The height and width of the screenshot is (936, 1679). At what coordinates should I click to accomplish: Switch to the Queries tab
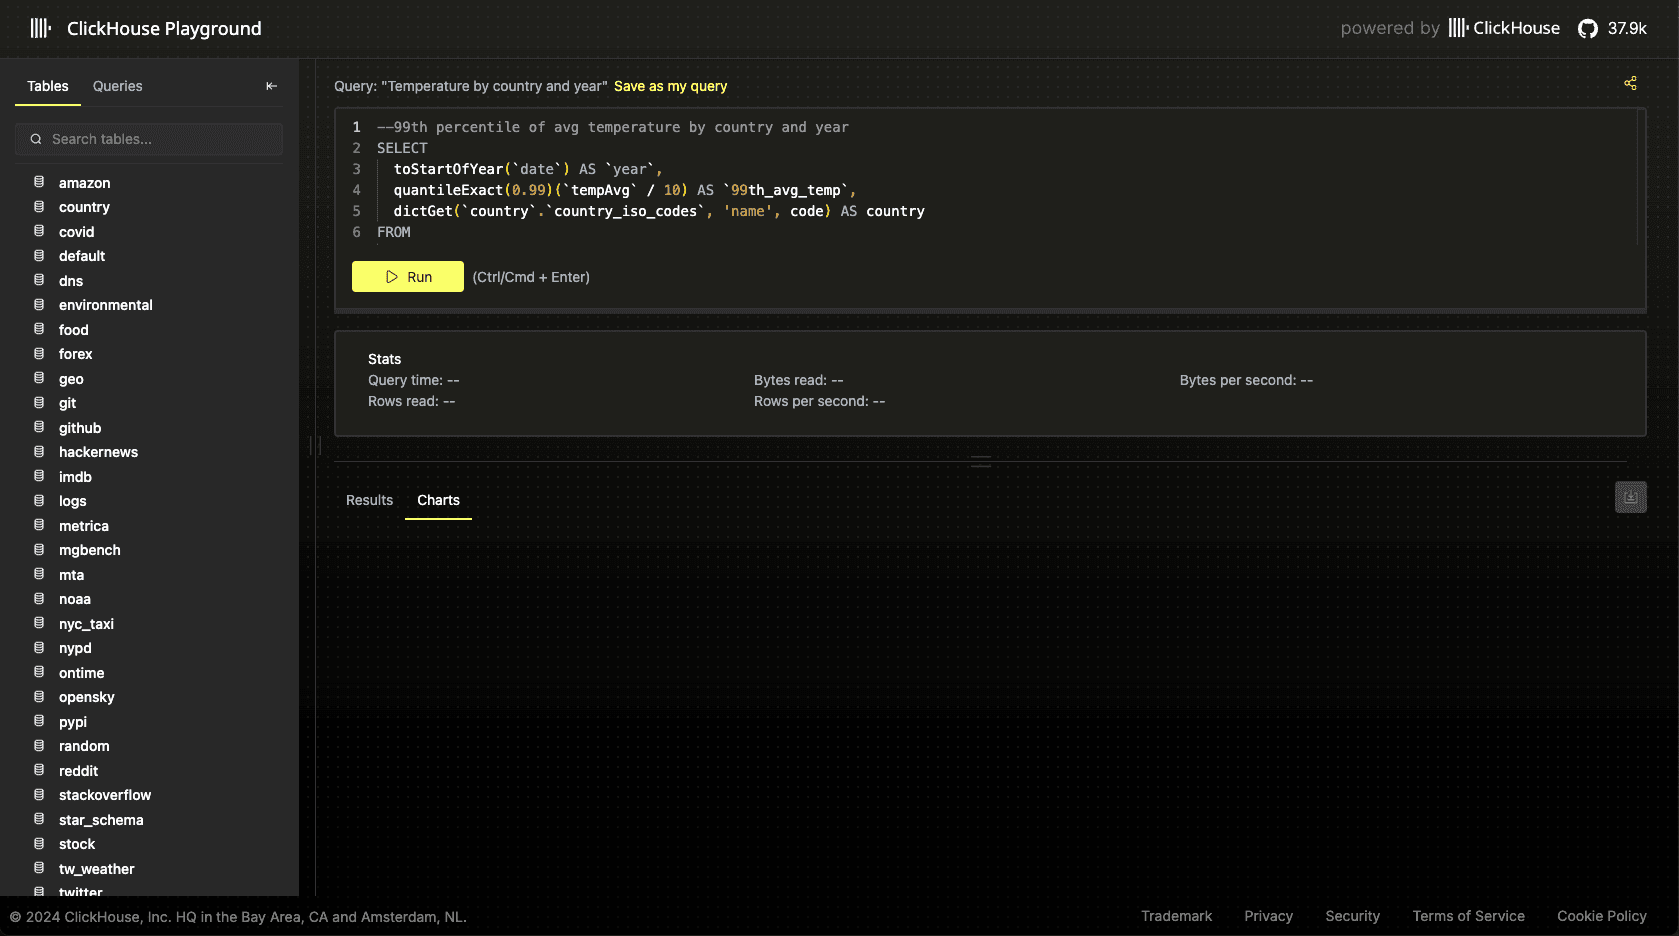tap(117, 86)
